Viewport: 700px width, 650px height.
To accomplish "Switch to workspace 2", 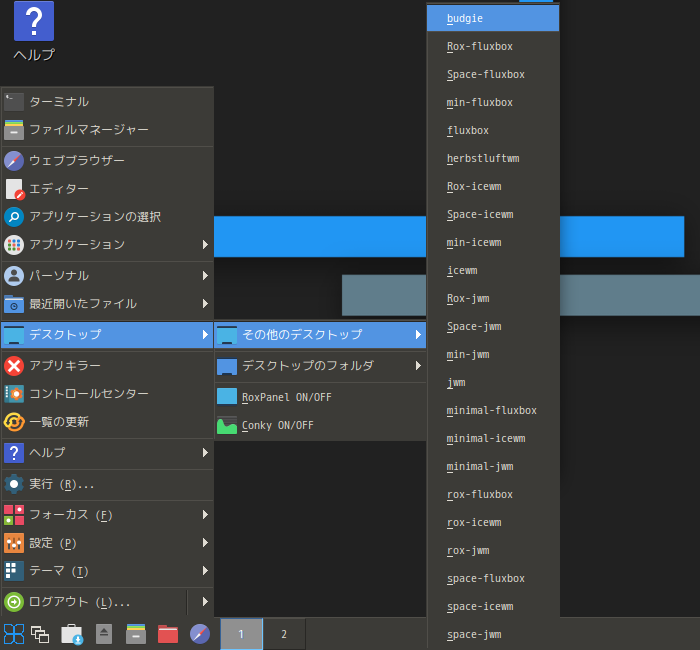I will [x=284, y=634].
